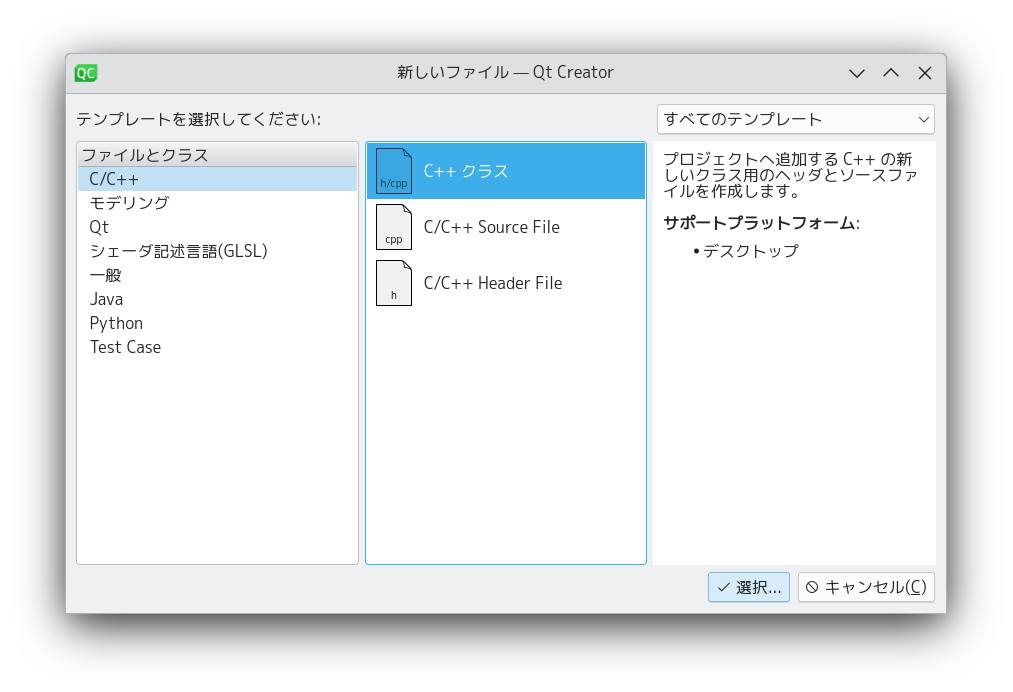Open the すべてのテンプレート dropdown
This screenshot has width=1013, height=692.
795,119
